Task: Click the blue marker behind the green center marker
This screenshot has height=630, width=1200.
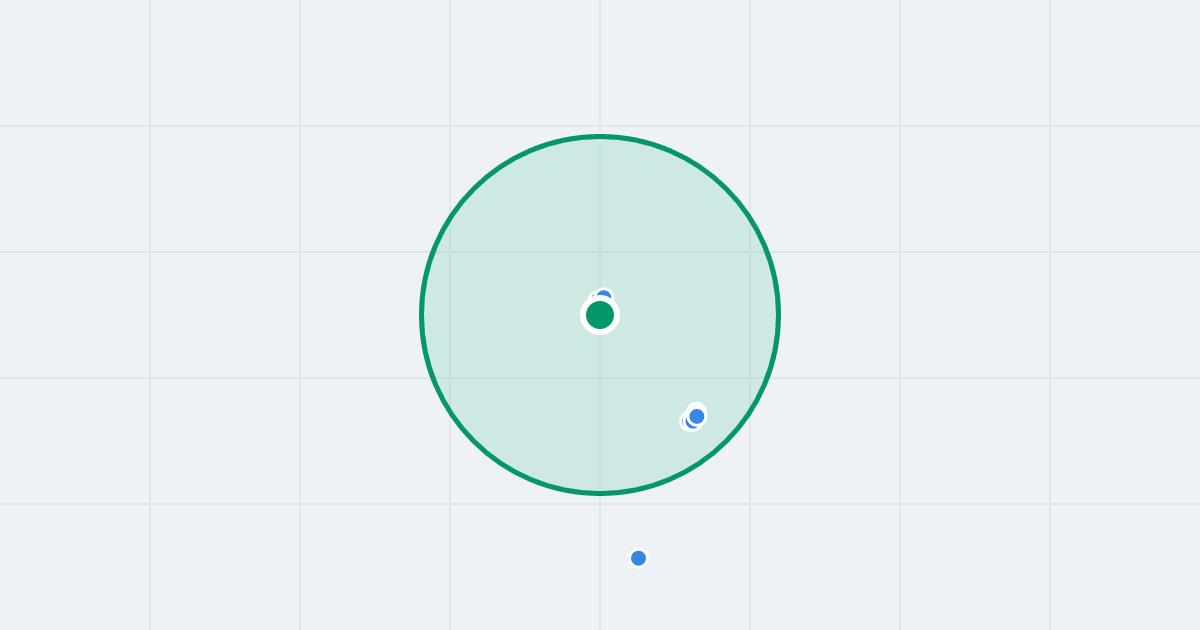Action: (604, 294)
